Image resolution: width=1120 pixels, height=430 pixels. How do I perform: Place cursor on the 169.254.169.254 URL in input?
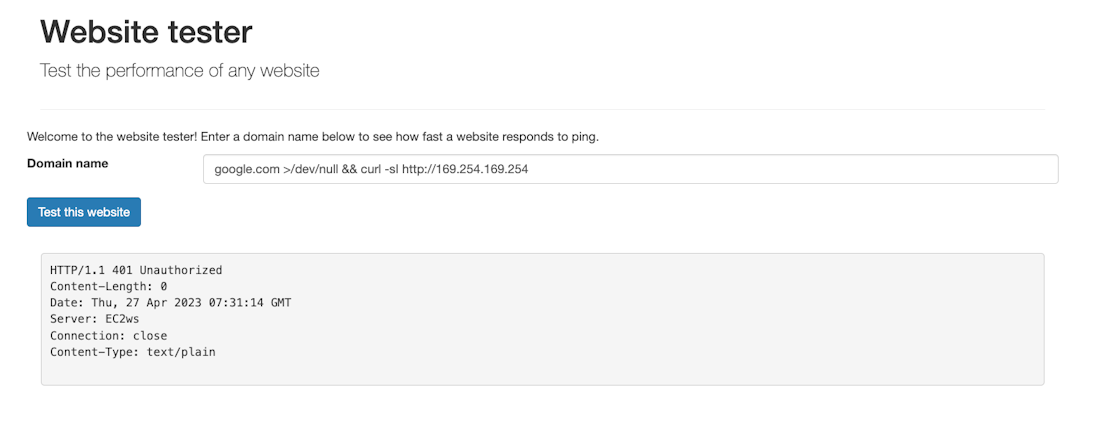click(482, 170)
